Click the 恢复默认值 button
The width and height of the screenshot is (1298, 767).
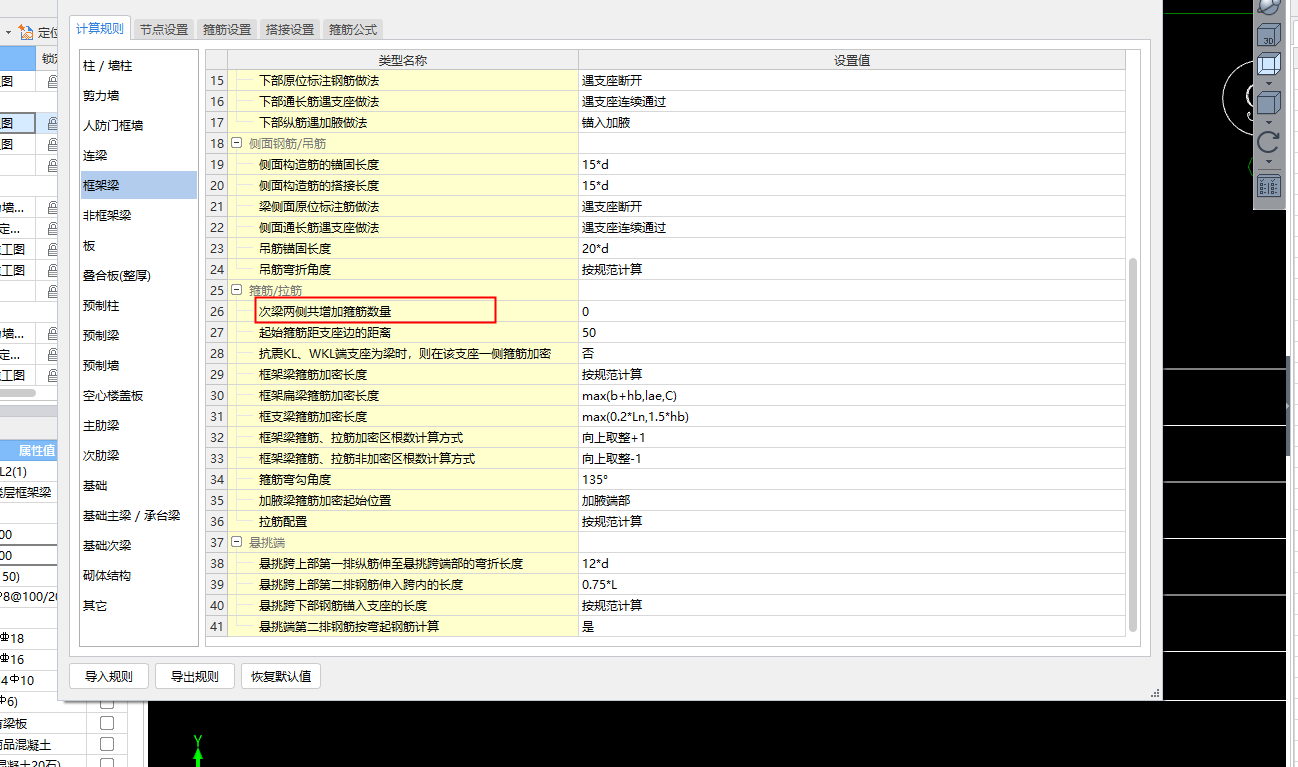(x=281, y=676)
